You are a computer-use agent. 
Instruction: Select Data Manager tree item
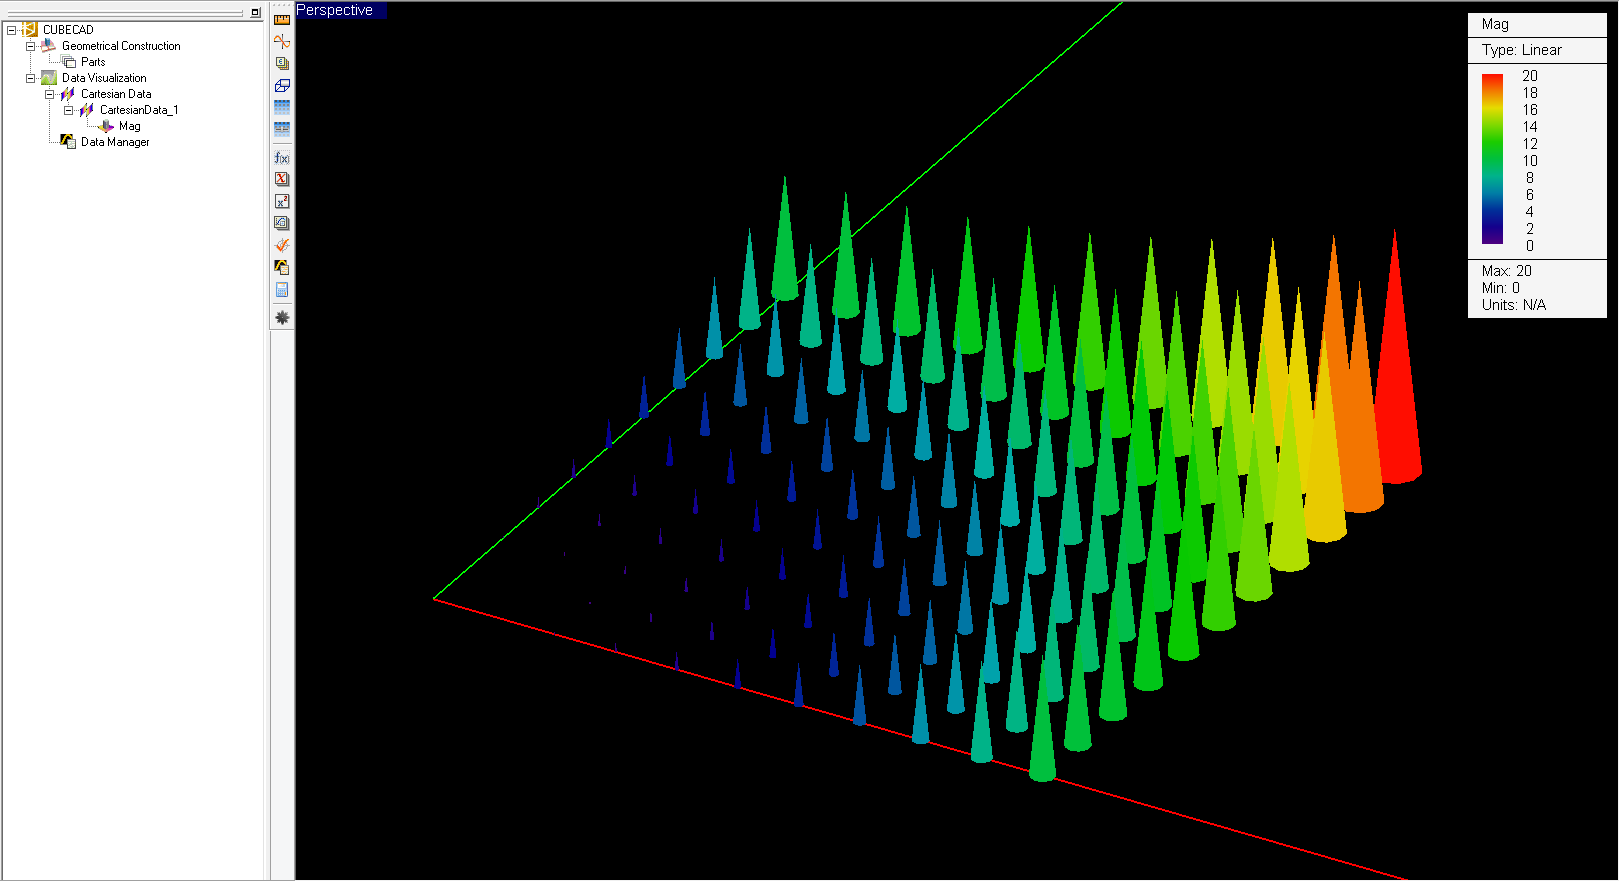click(x=115, y=142)
